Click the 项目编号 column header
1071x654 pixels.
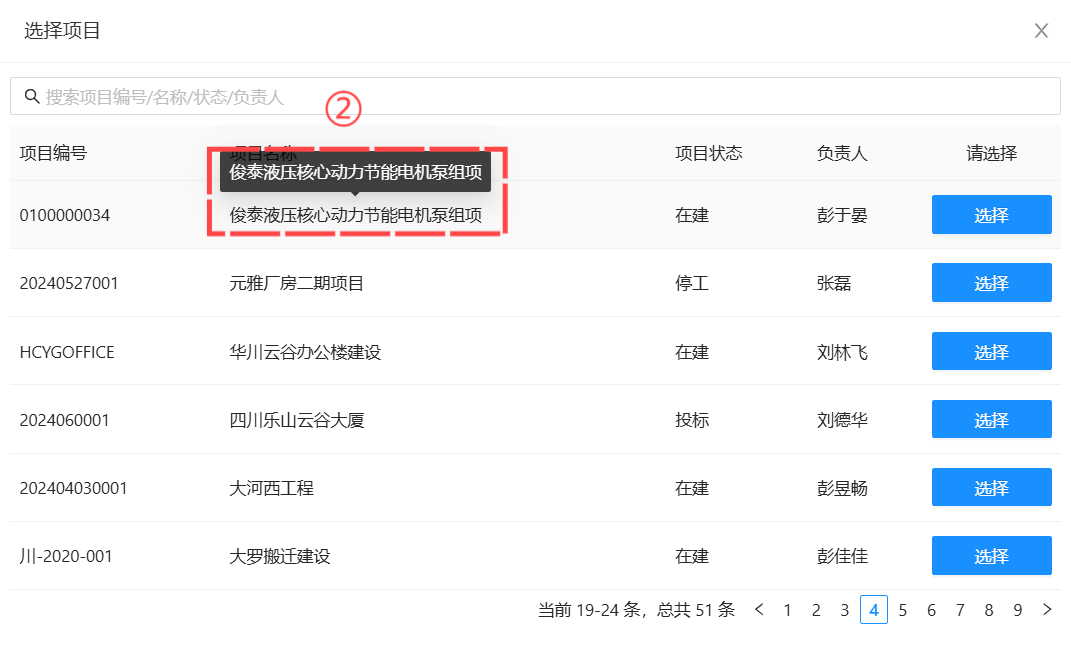(53, 154)
